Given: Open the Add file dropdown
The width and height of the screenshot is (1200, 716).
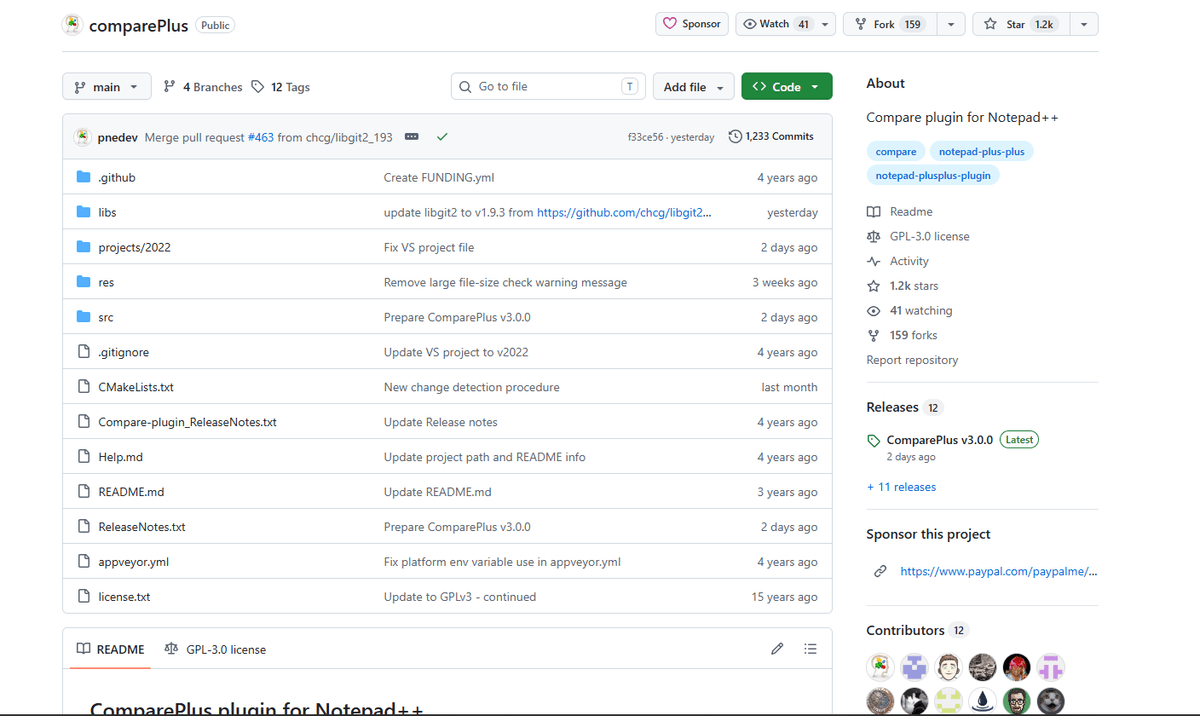Looking at the screenshot, I should tap(694, 87).
